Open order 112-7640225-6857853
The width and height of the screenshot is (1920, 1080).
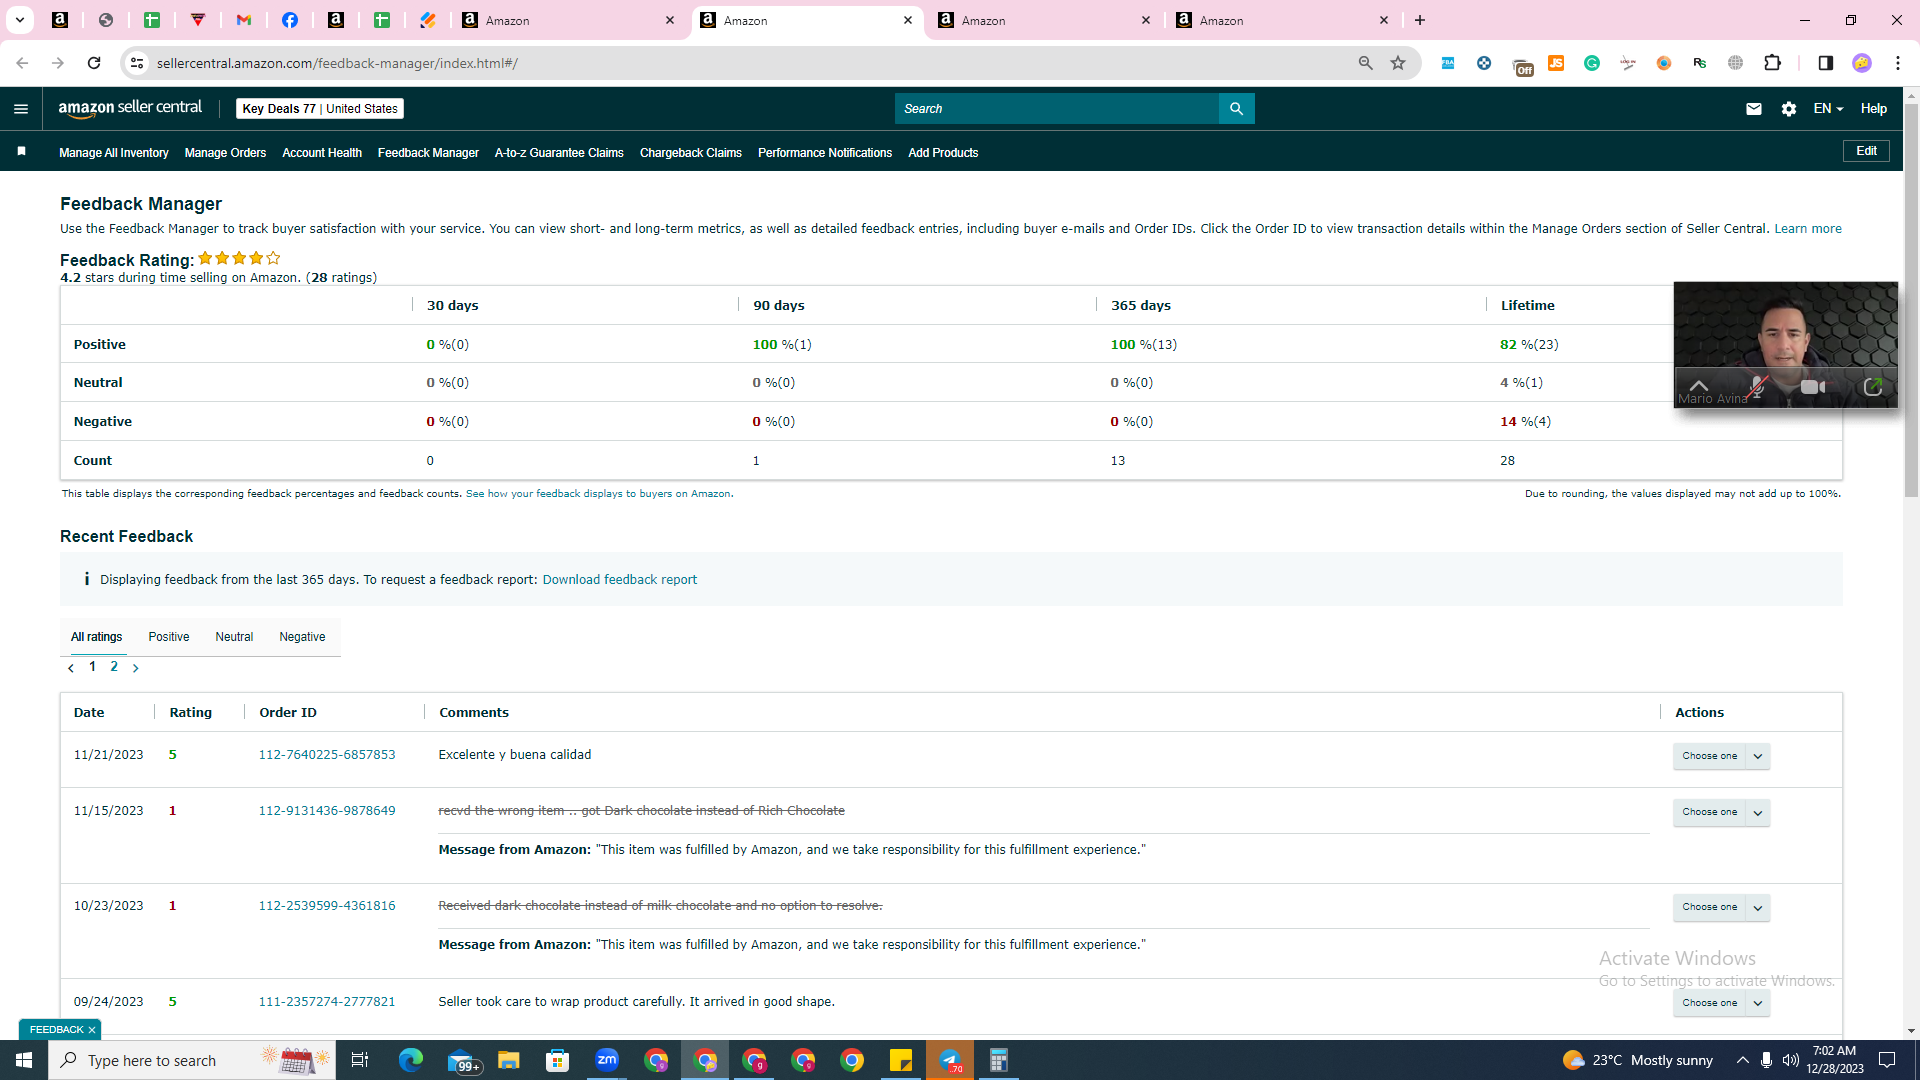[327, 755]
